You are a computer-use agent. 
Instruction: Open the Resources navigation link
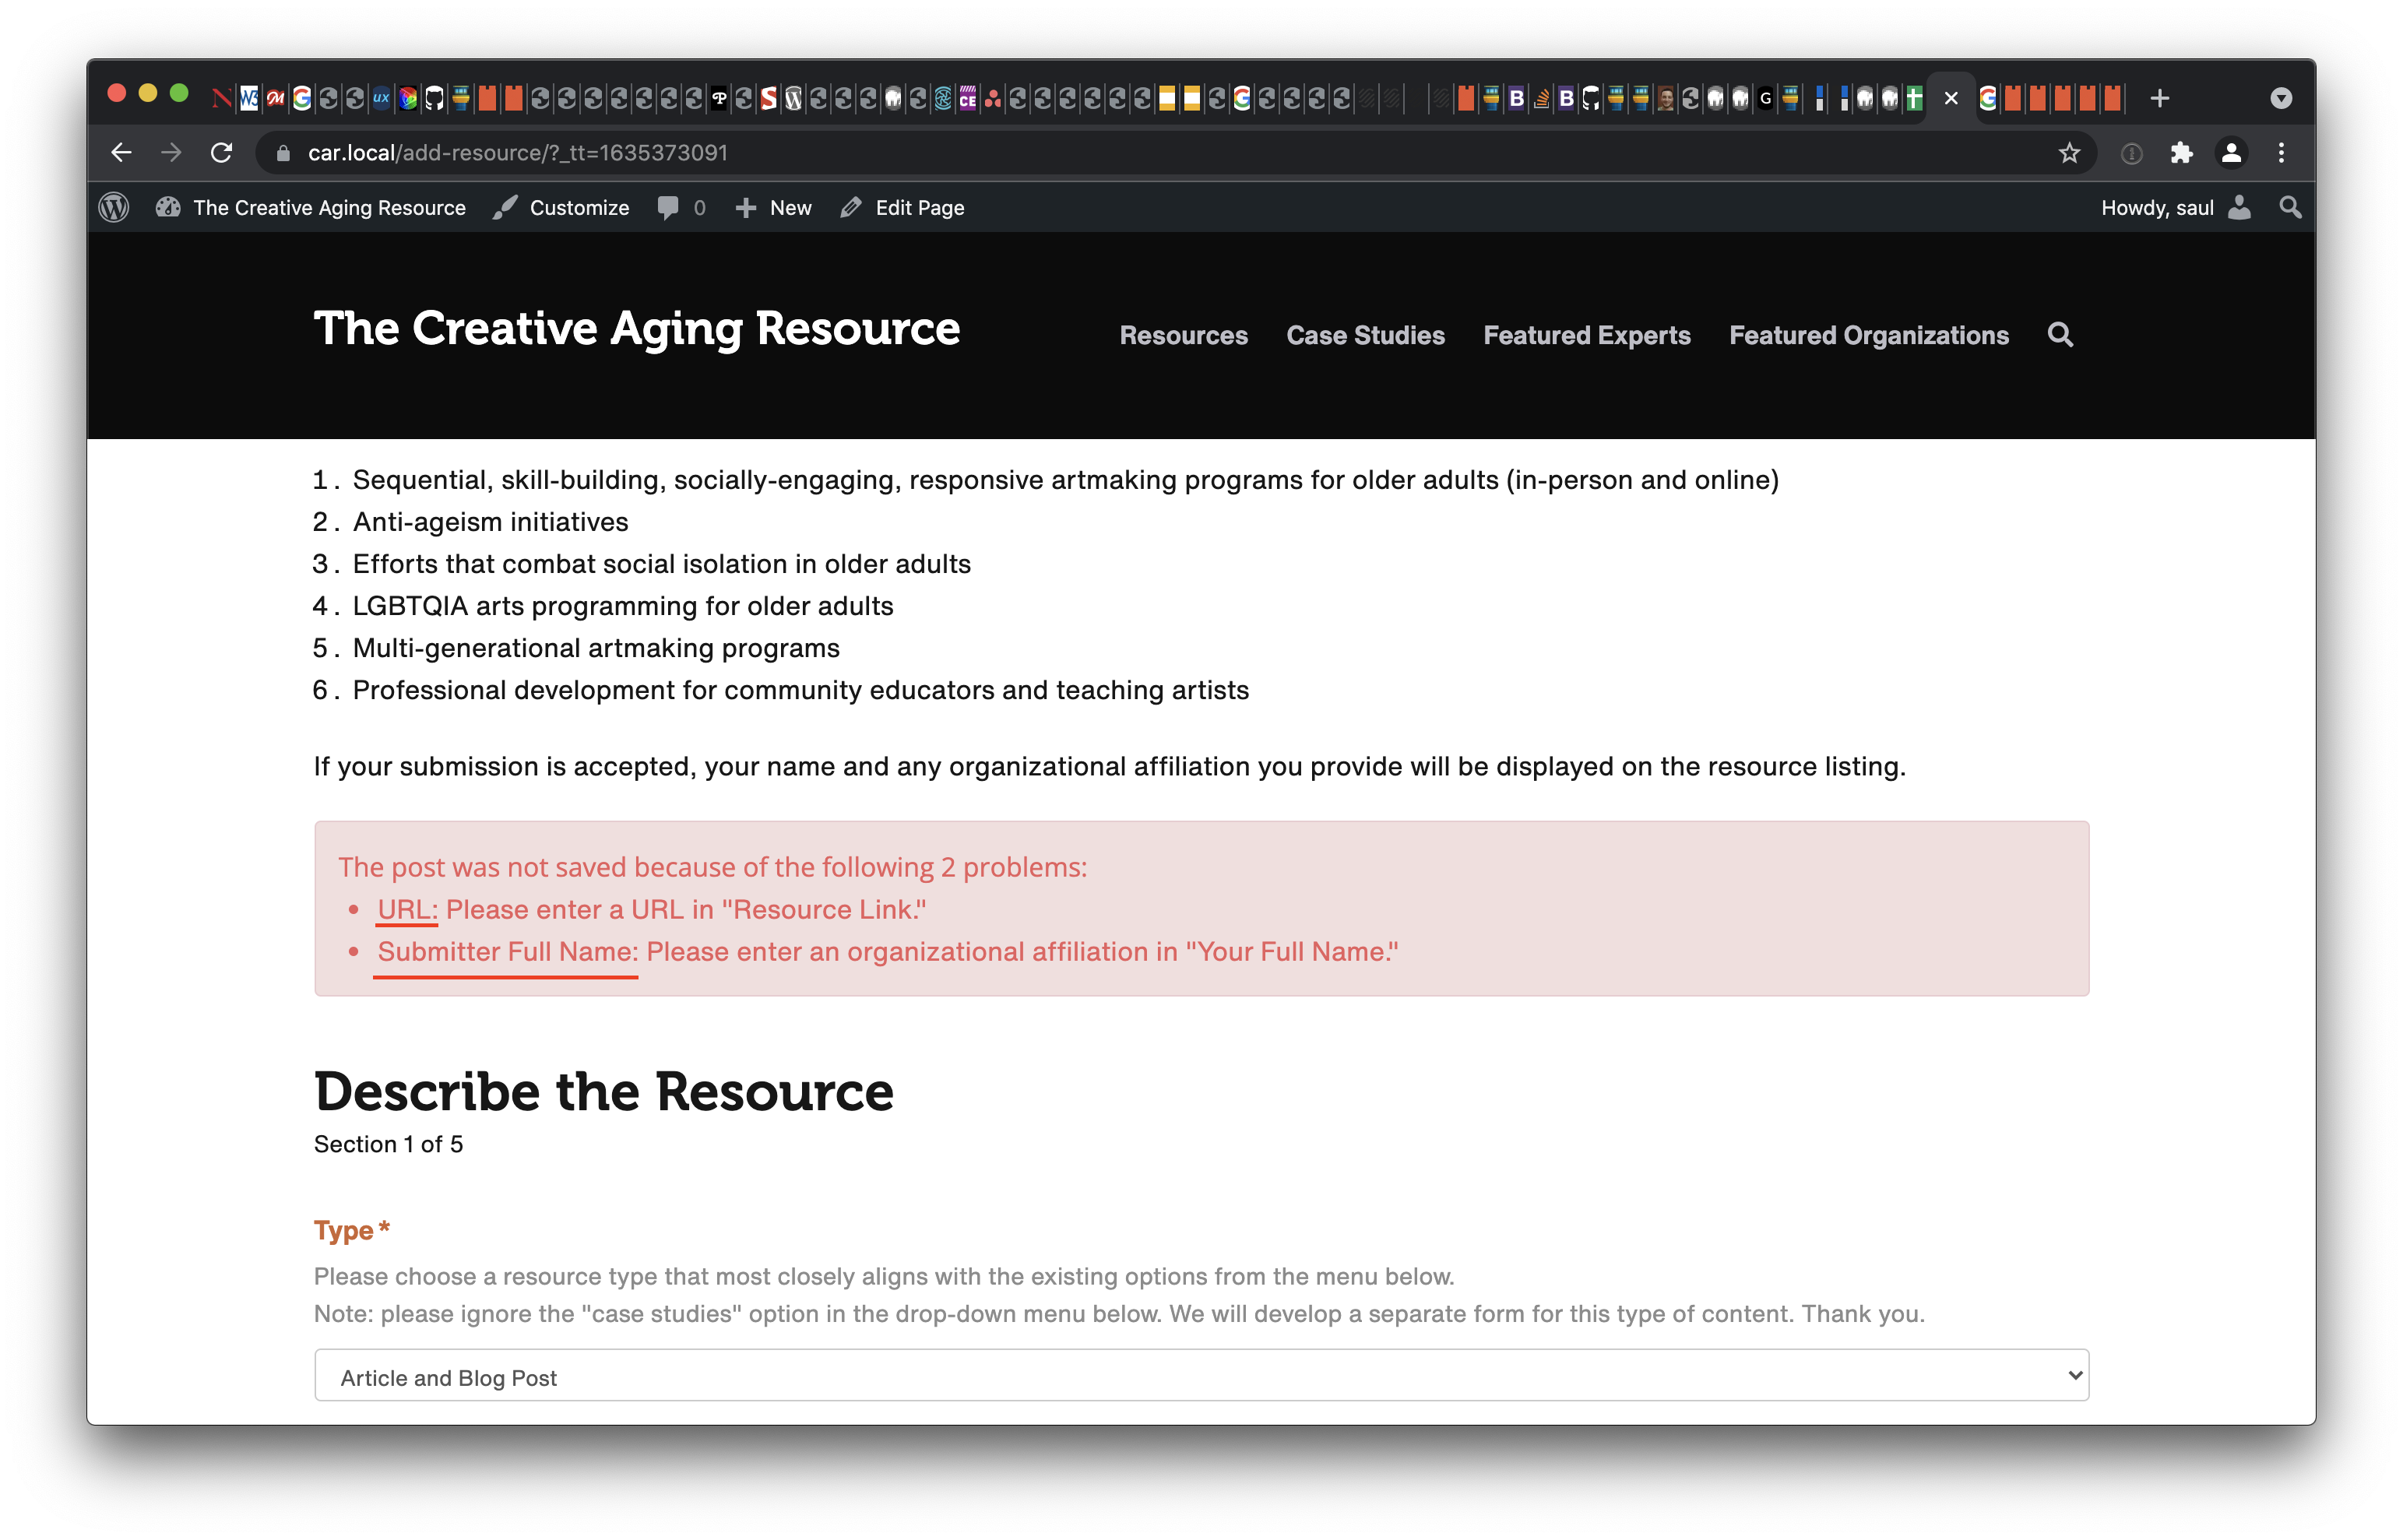1183,335
